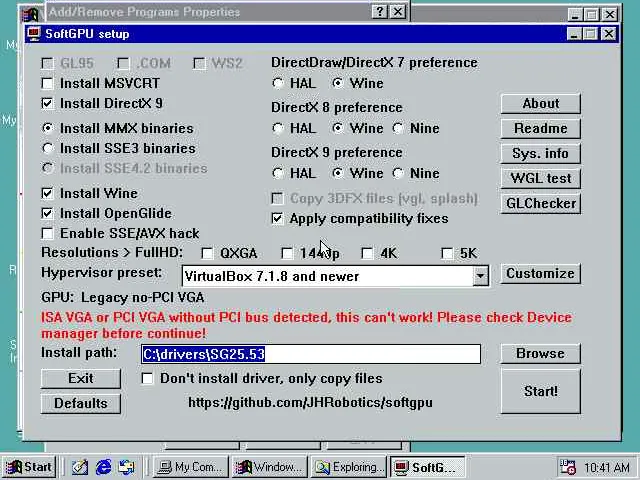Check Don't install driver, only copy files

tap(147, 378)
